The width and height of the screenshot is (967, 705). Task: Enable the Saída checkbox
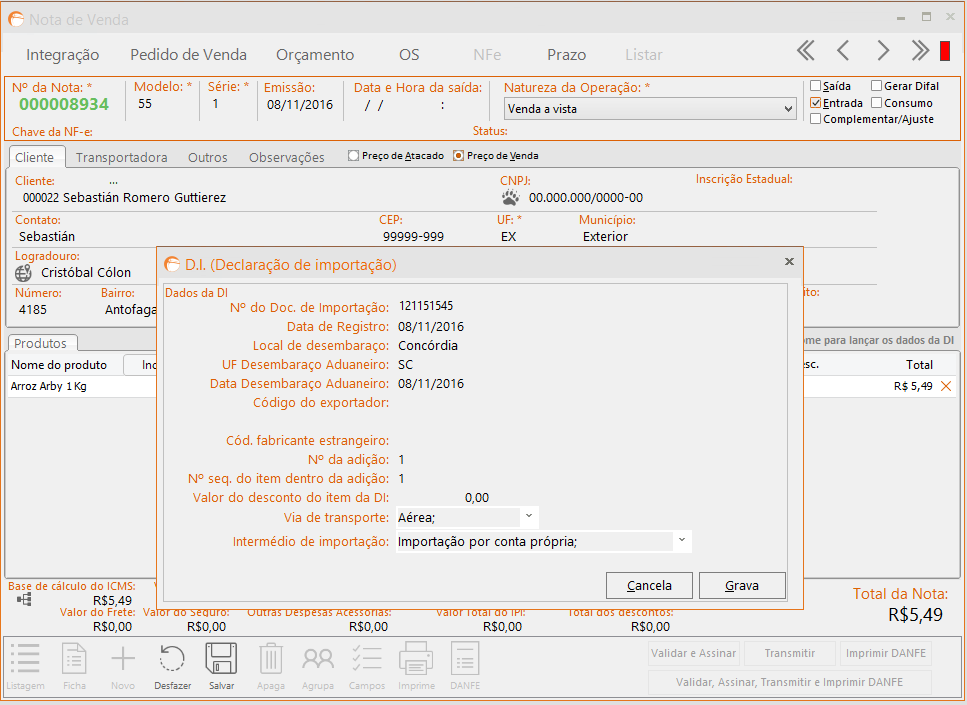pyautogui.click(x=816, y=86)
